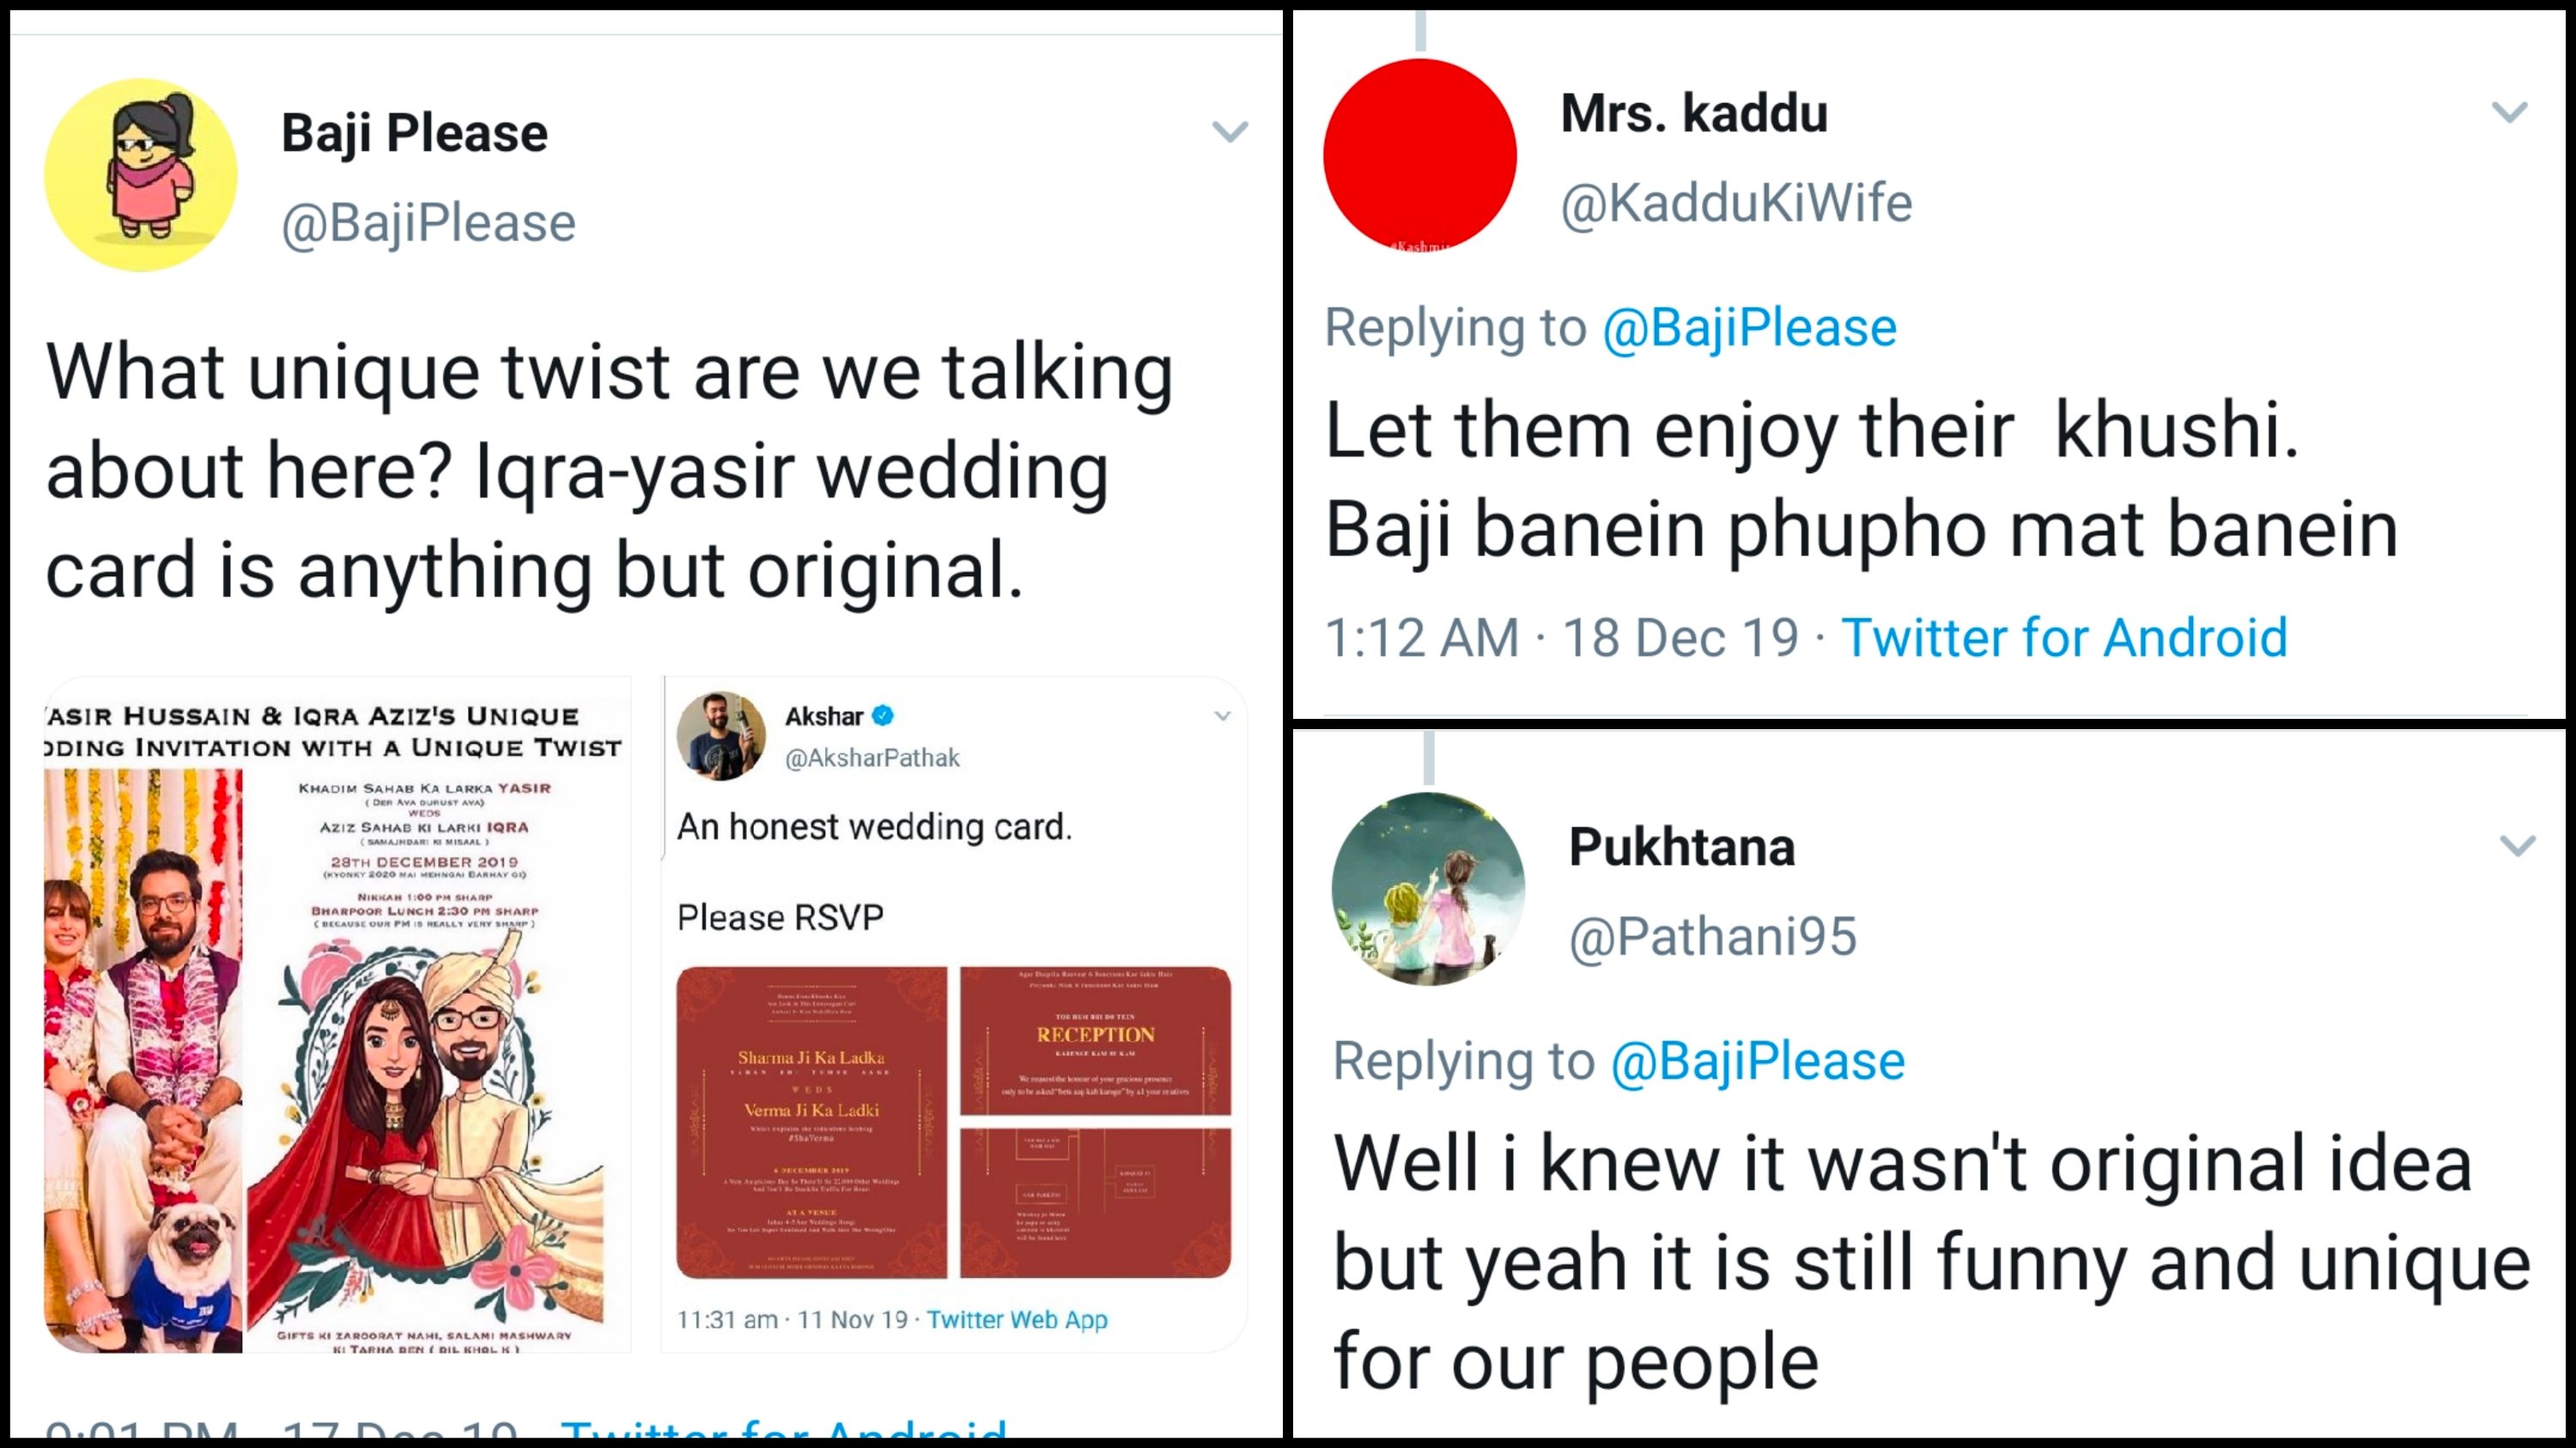The width and height of the screenshot is (2576, 1448).
Task: Open @BajiPlease mention in Mrs. kaddu reply
Action: tap(1749, 328)
